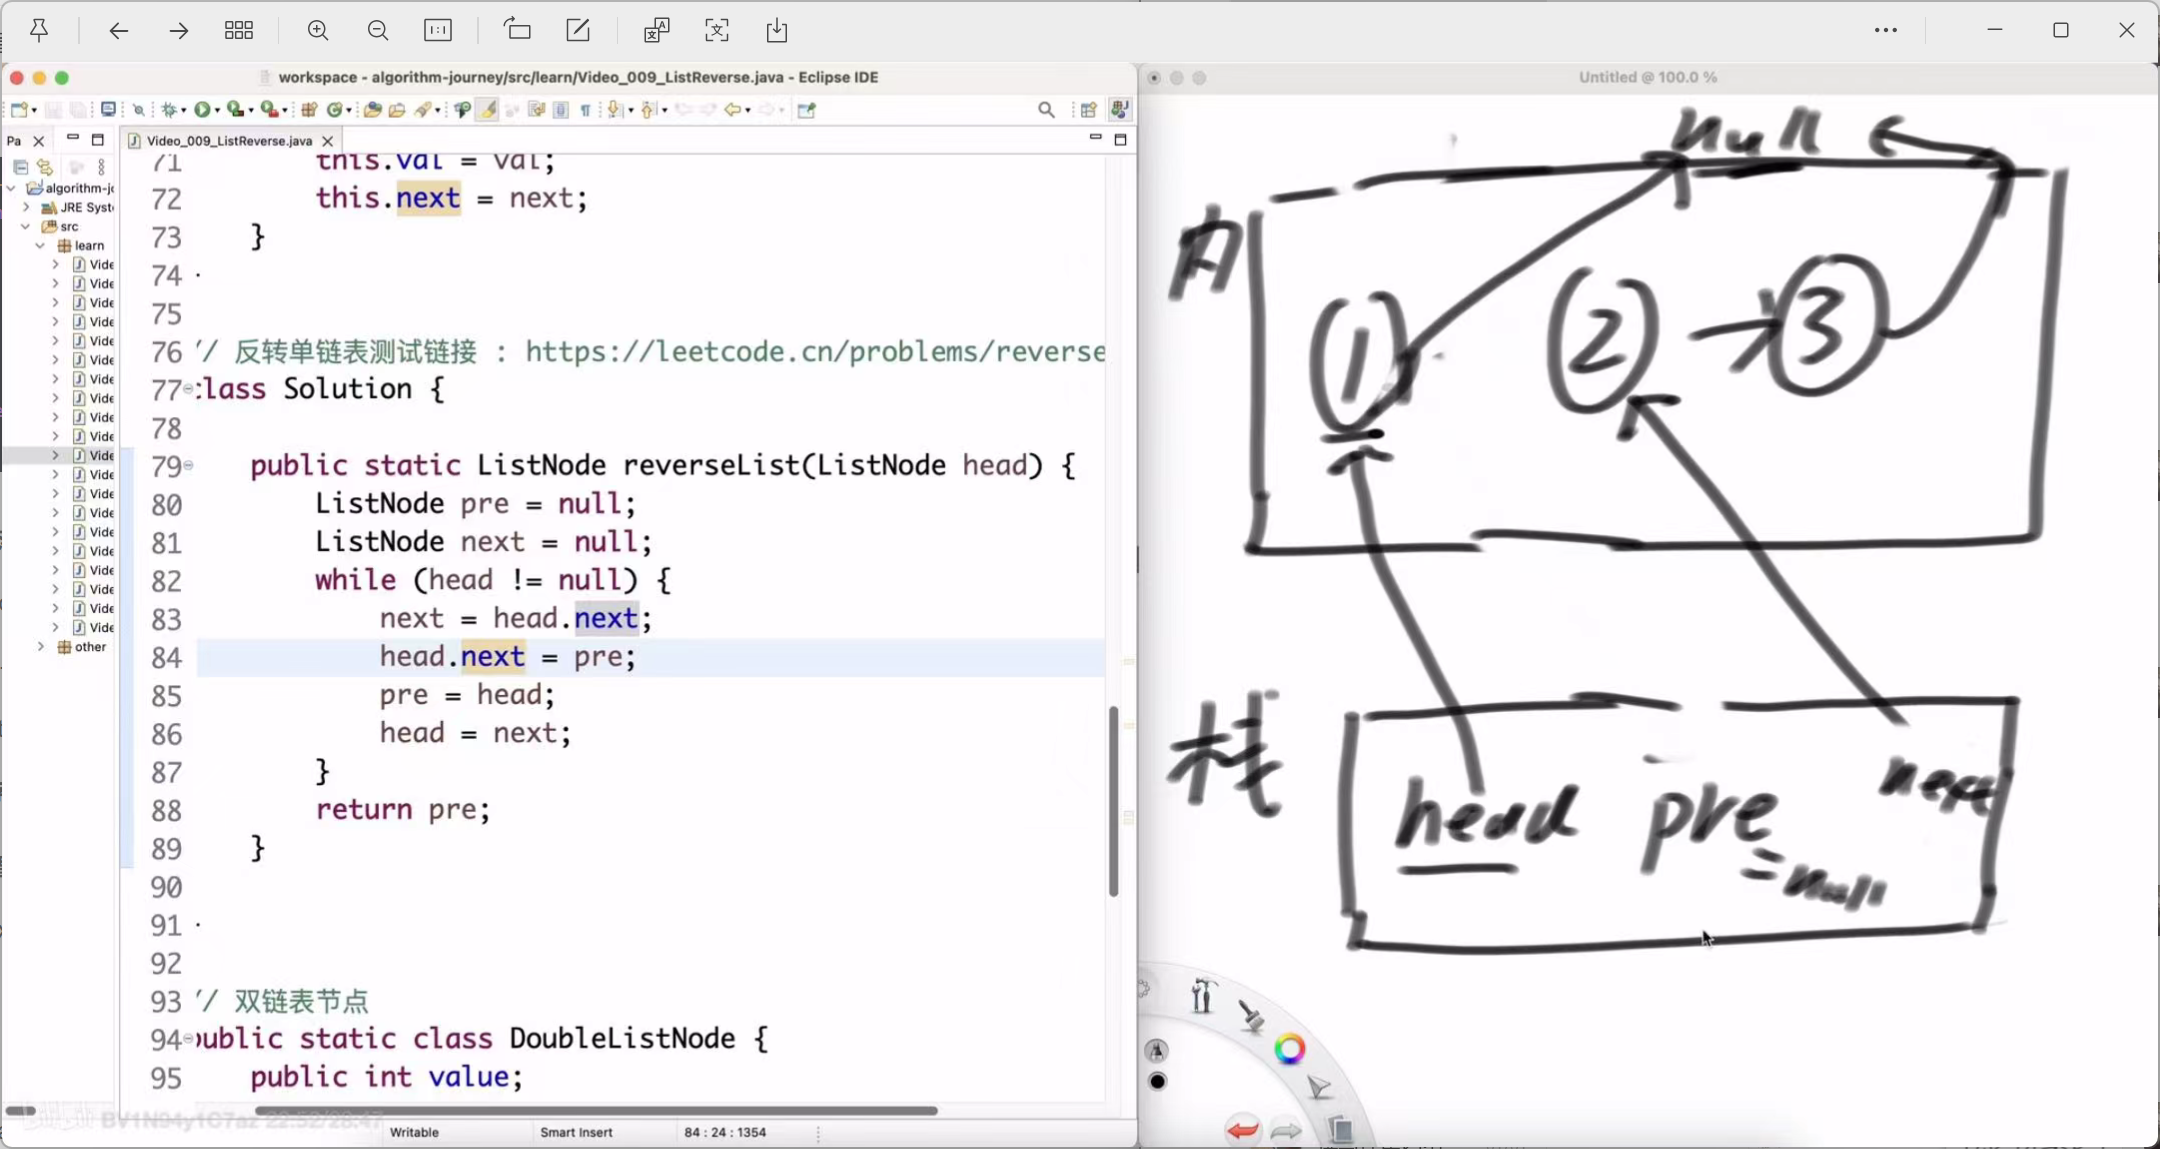This screenshot has width=2160, height=1149.
Task: Select the paint brush tool in sketch app
Action: point(1251,1016)
